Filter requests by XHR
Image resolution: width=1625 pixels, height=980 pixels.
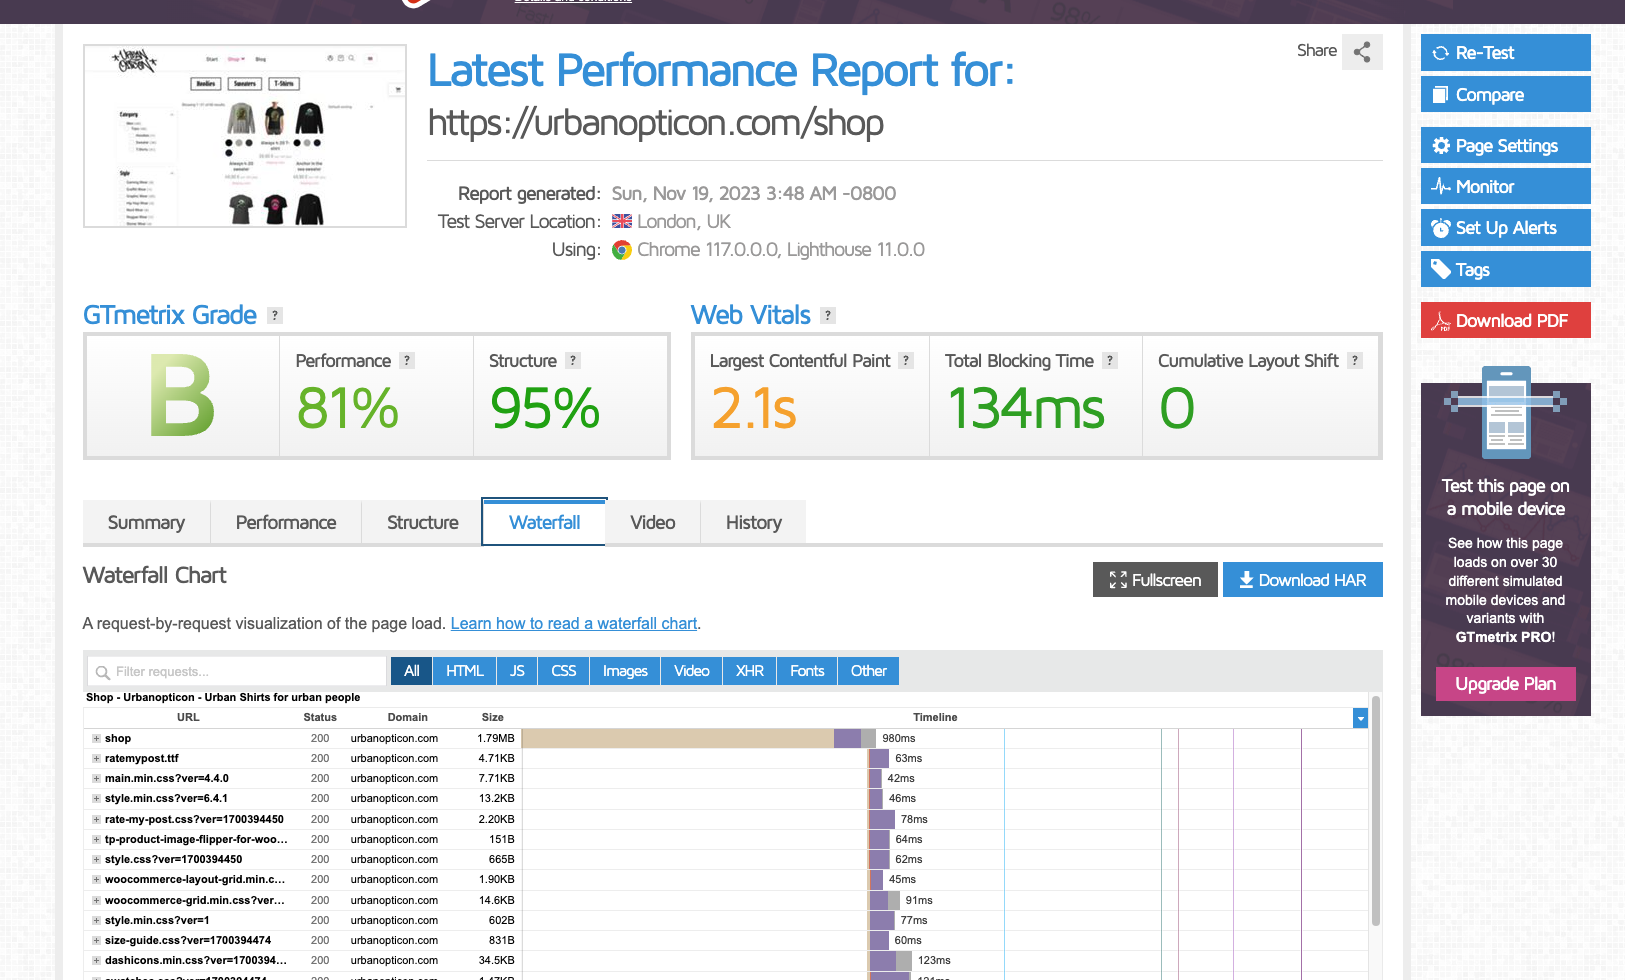point(749,671)
